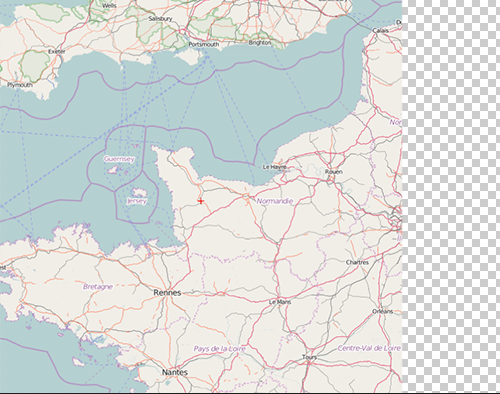Select the Exeter label
The height and width of the screenshot is (394, 500).
pos(57,51)
